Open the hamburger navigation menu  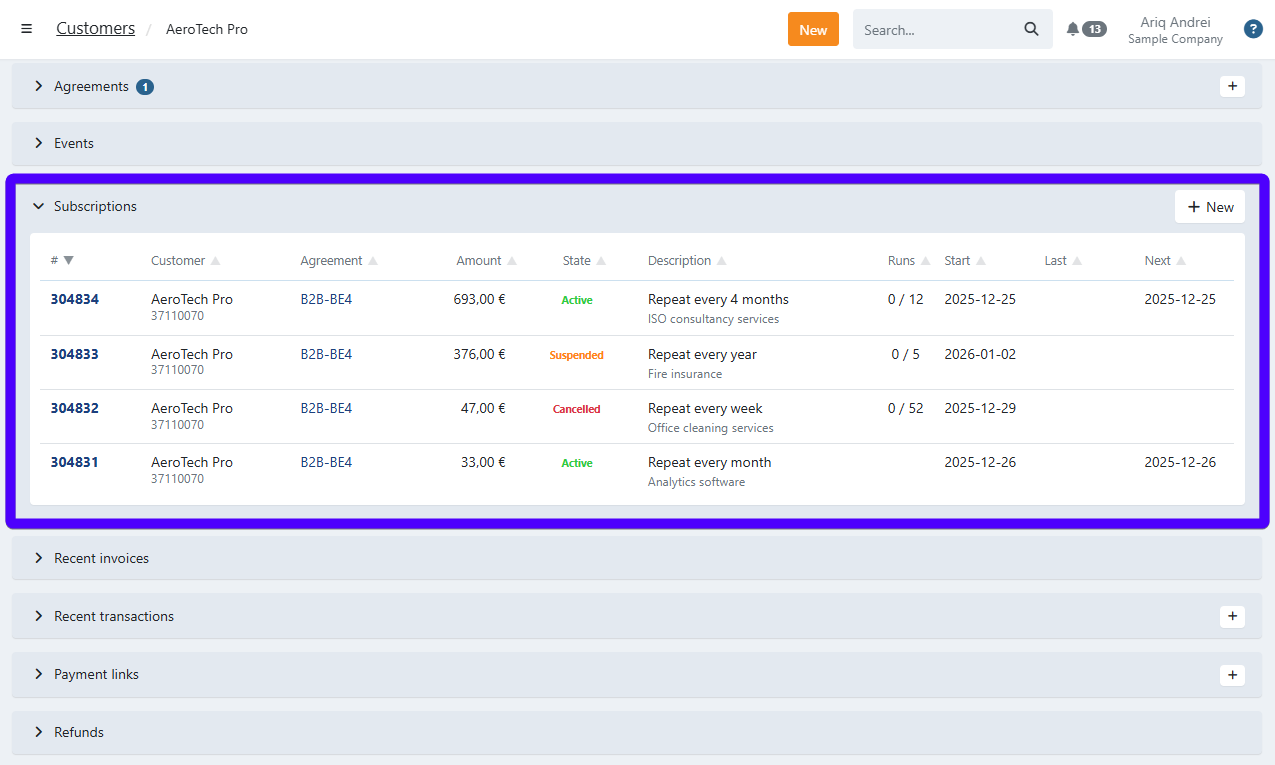[x=26, y=29]
